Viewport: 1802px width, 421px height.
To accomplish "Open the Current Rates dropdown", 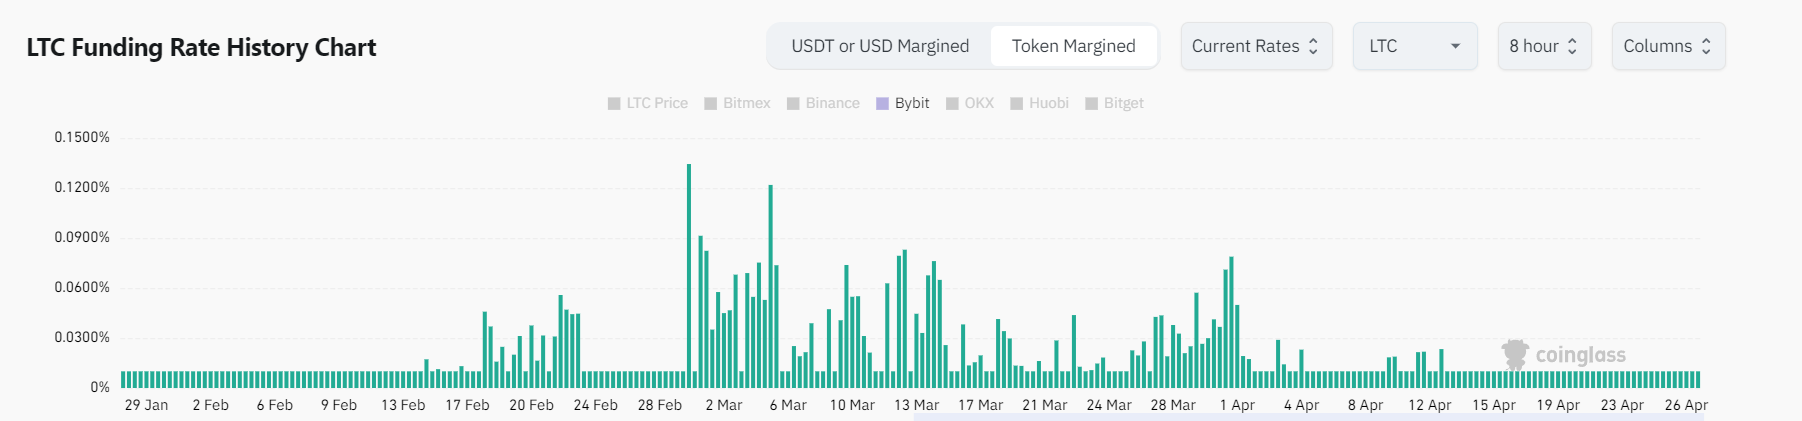I will (1256, 46).
